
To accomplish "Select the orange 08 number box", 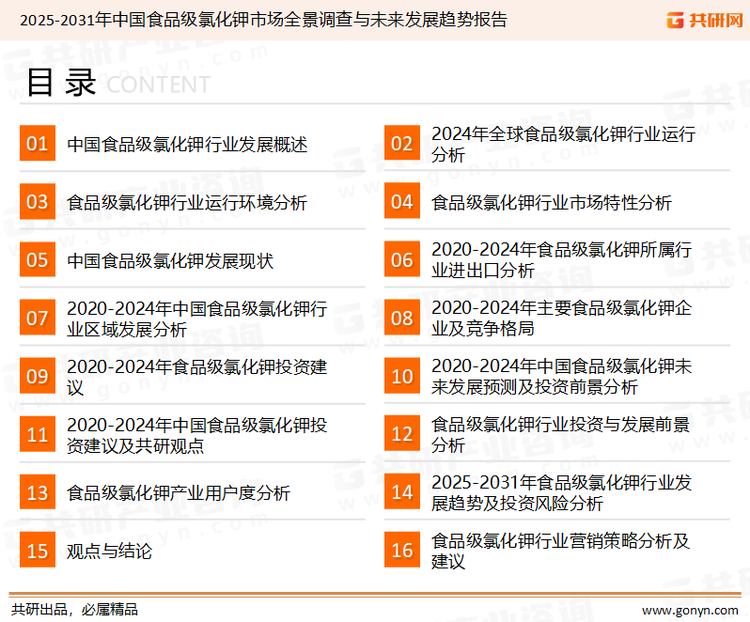I will (402, 318).
